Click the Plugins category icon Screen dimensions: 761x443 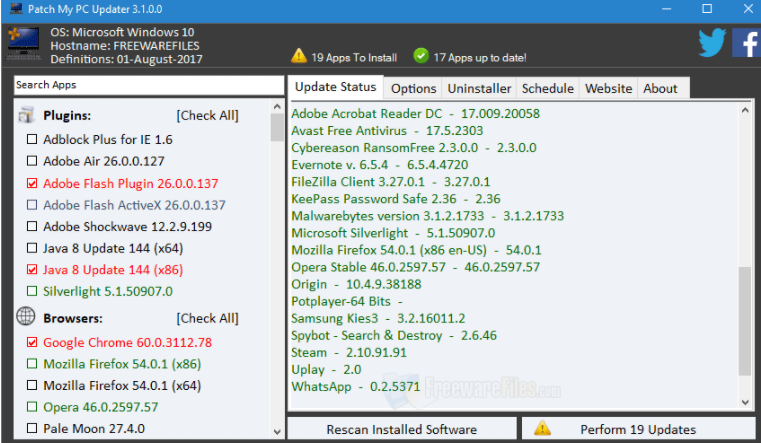(26, 115)
